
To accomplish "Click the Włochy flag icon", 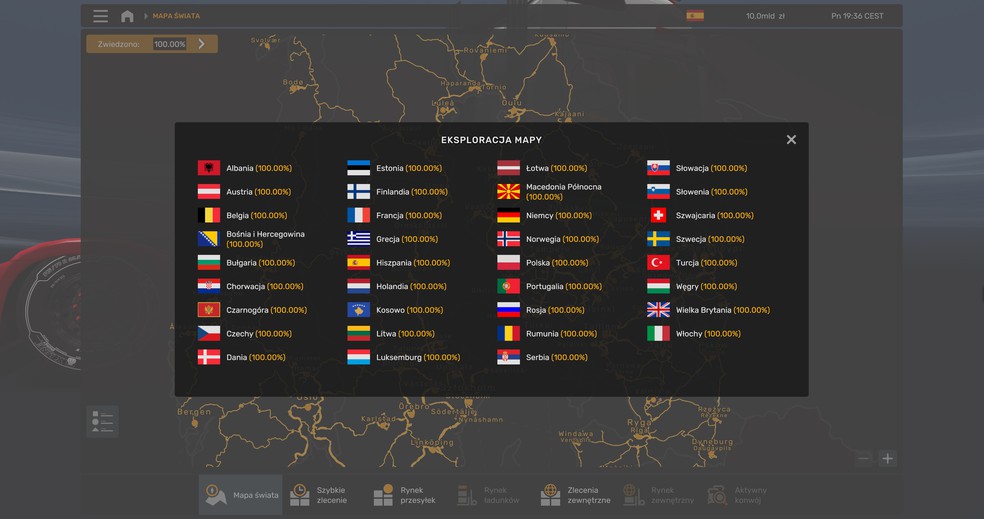I will point(658,334).
